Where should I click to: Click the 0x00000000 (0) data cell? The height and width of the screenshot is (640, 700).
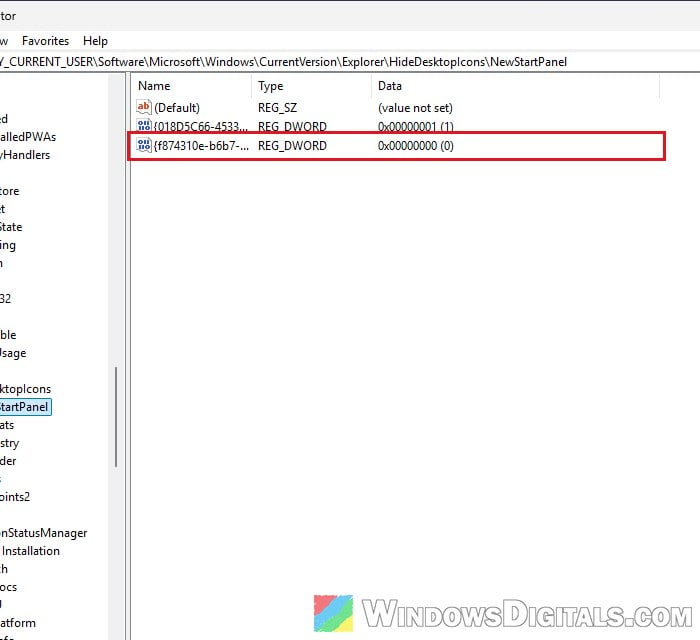(x=416, y=145)
